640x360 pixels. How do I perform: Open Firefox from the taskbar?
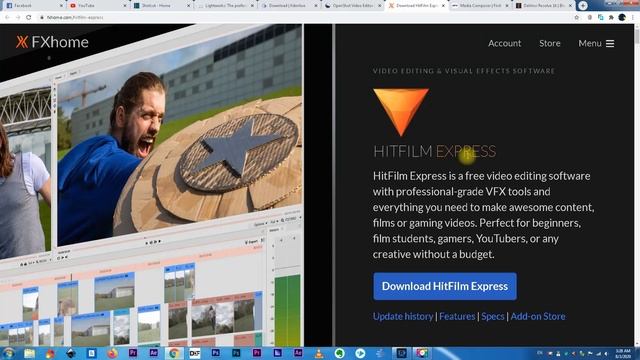[x=112, y=353]
